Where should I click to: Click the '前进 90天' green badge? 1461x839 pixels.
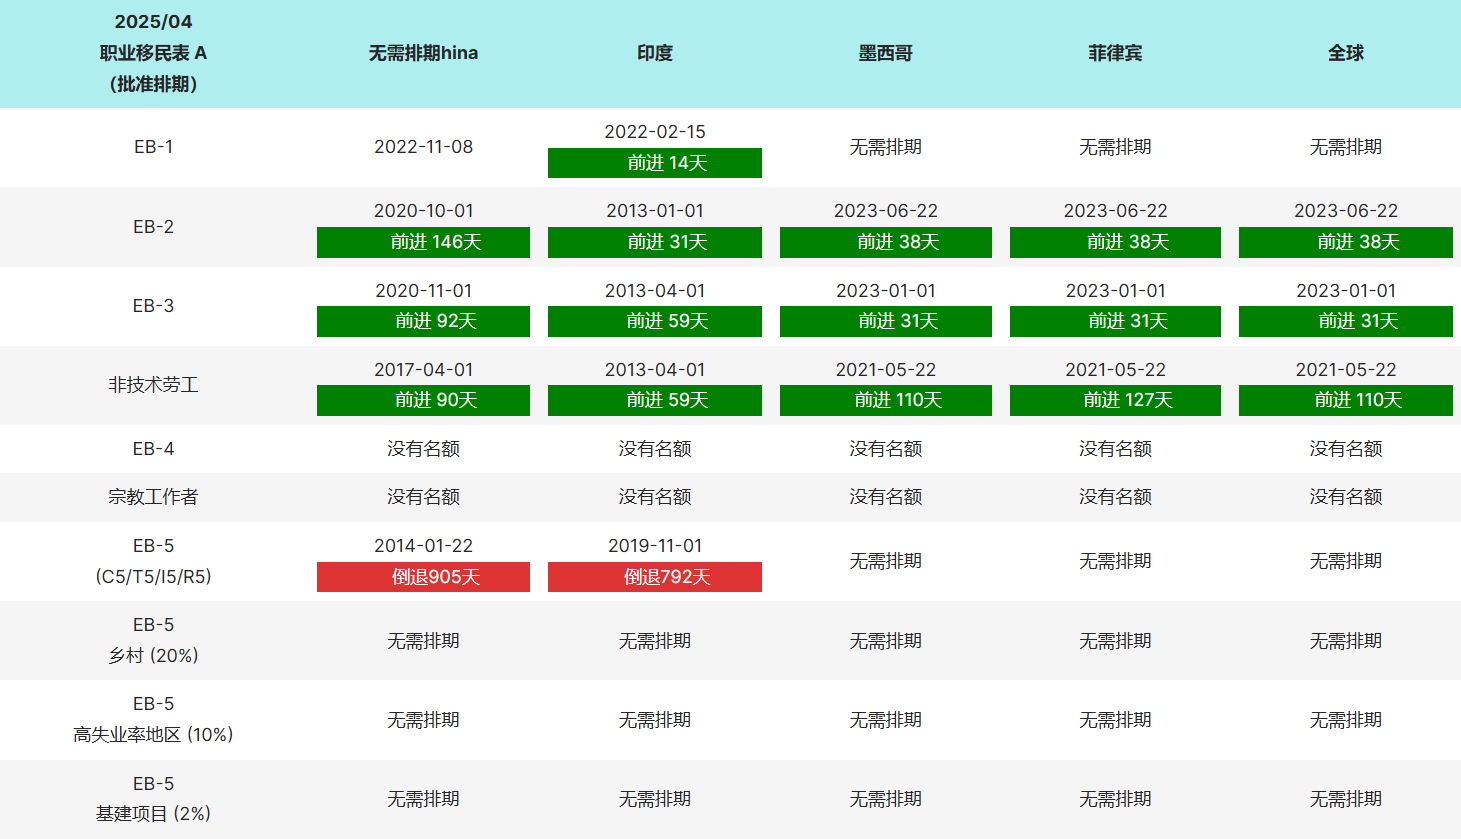point(423,400)
